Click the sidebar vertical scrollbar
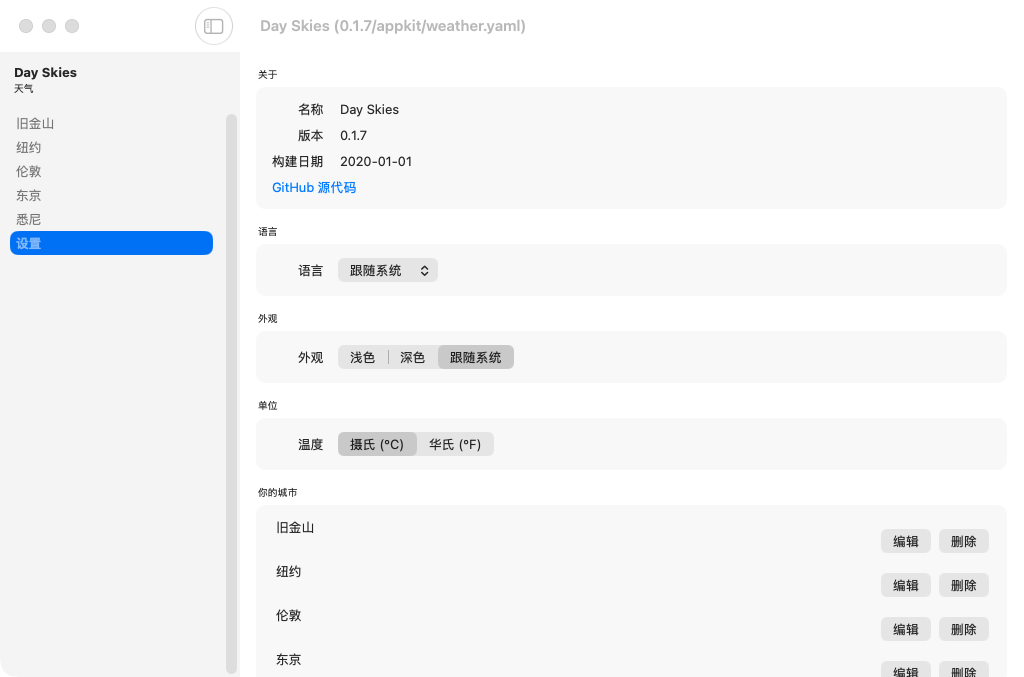Viewport: 1024px width, 677px height. click(231, 394)
